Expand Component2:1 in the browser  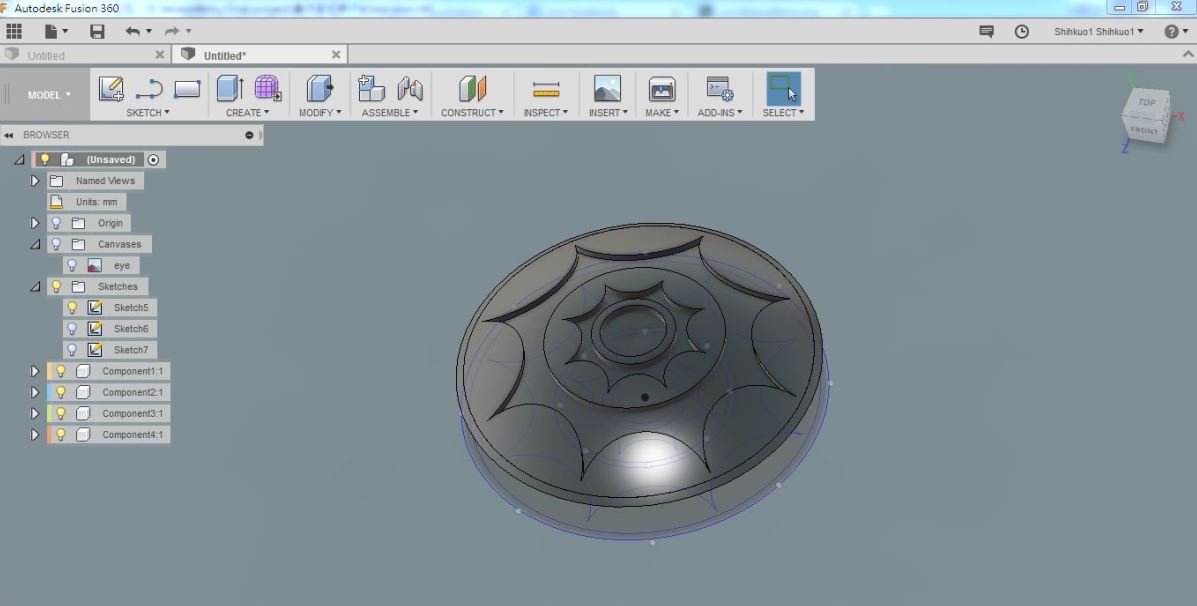coord(34,392)
